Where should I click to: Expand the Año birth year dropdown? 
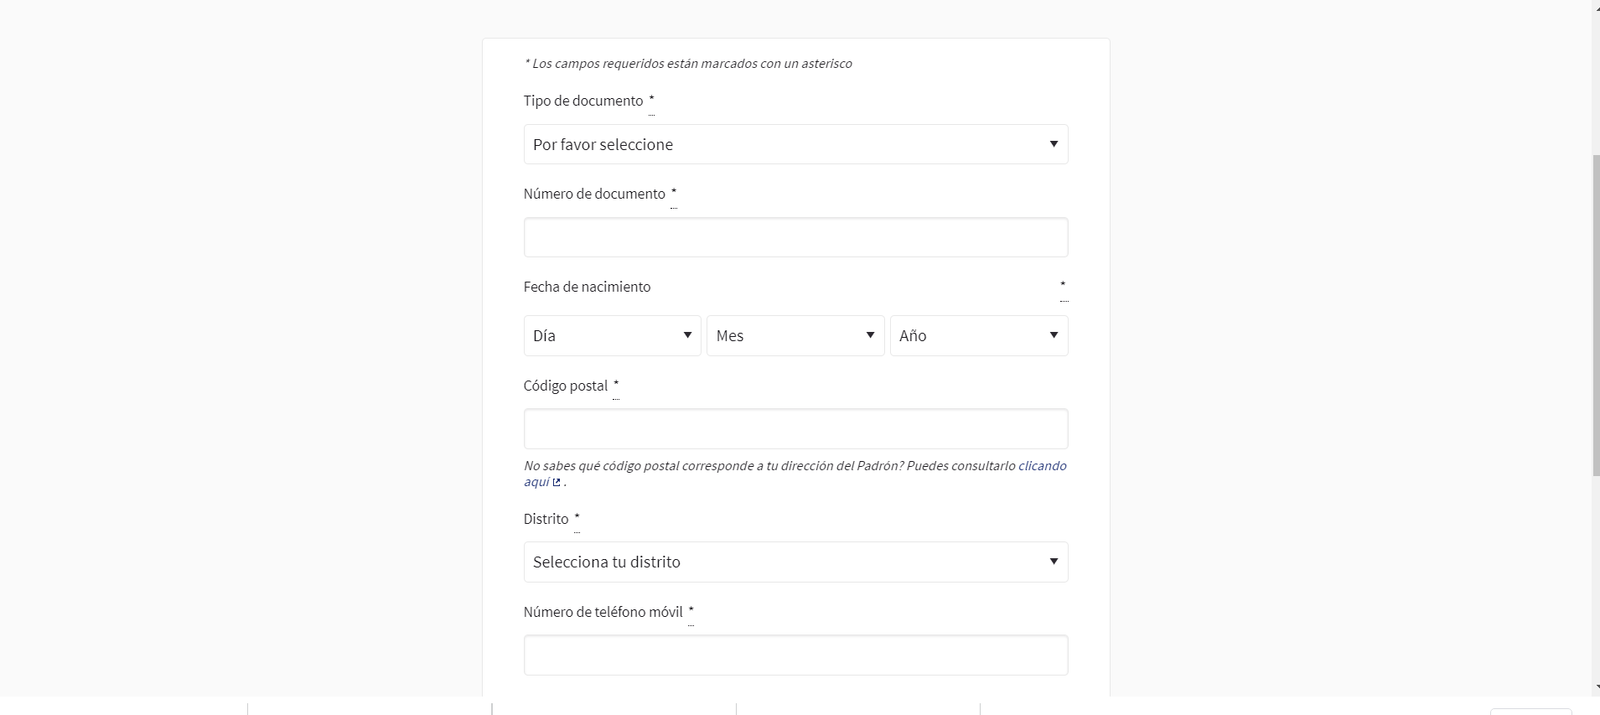[979, 335]
